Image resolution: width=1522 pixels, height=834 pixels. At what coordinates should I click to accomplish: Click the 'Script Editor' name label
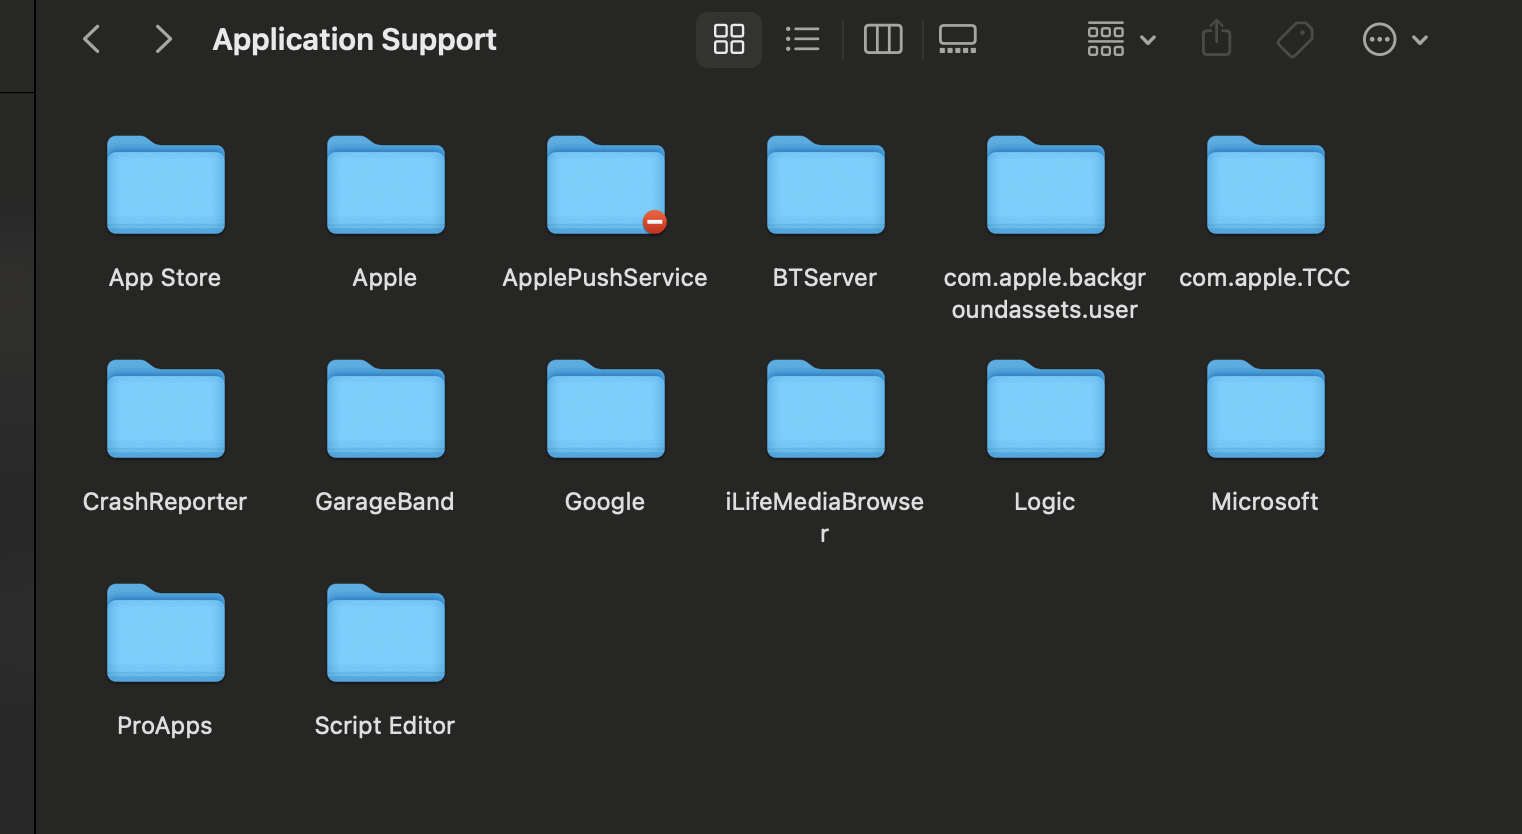point(385,726)
